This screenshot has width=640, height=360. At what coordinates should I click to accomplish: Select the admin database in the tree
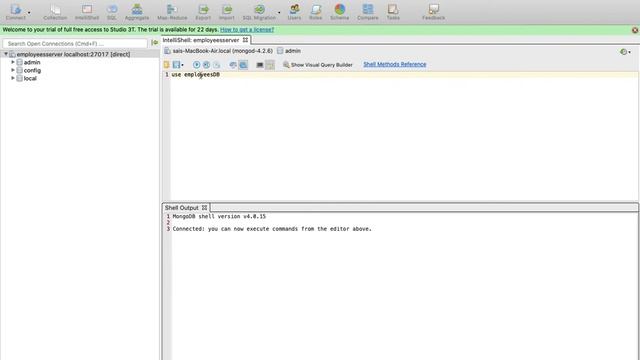(x=32, y=62)
